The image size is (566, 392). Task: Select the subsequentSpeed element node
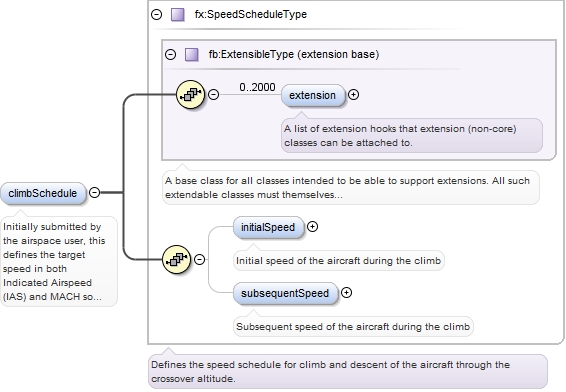click(x=286, y=293)
